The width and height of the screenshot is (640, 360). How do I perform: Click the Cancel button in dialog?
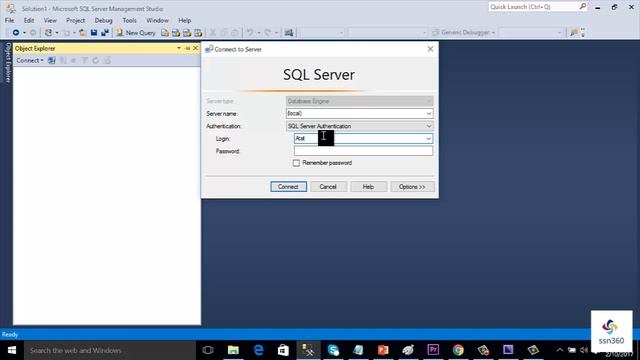[328, 187]
